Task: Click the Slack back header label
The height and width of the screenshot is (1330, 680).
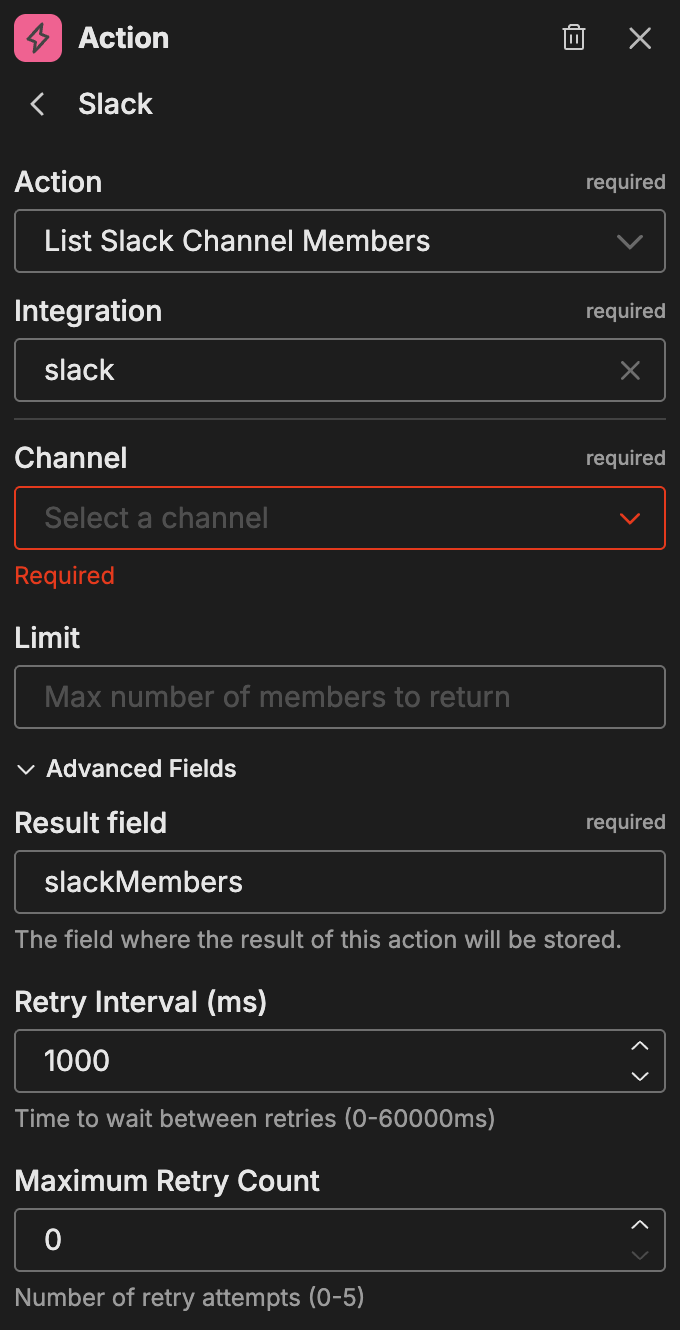Action: coord(115,104)
